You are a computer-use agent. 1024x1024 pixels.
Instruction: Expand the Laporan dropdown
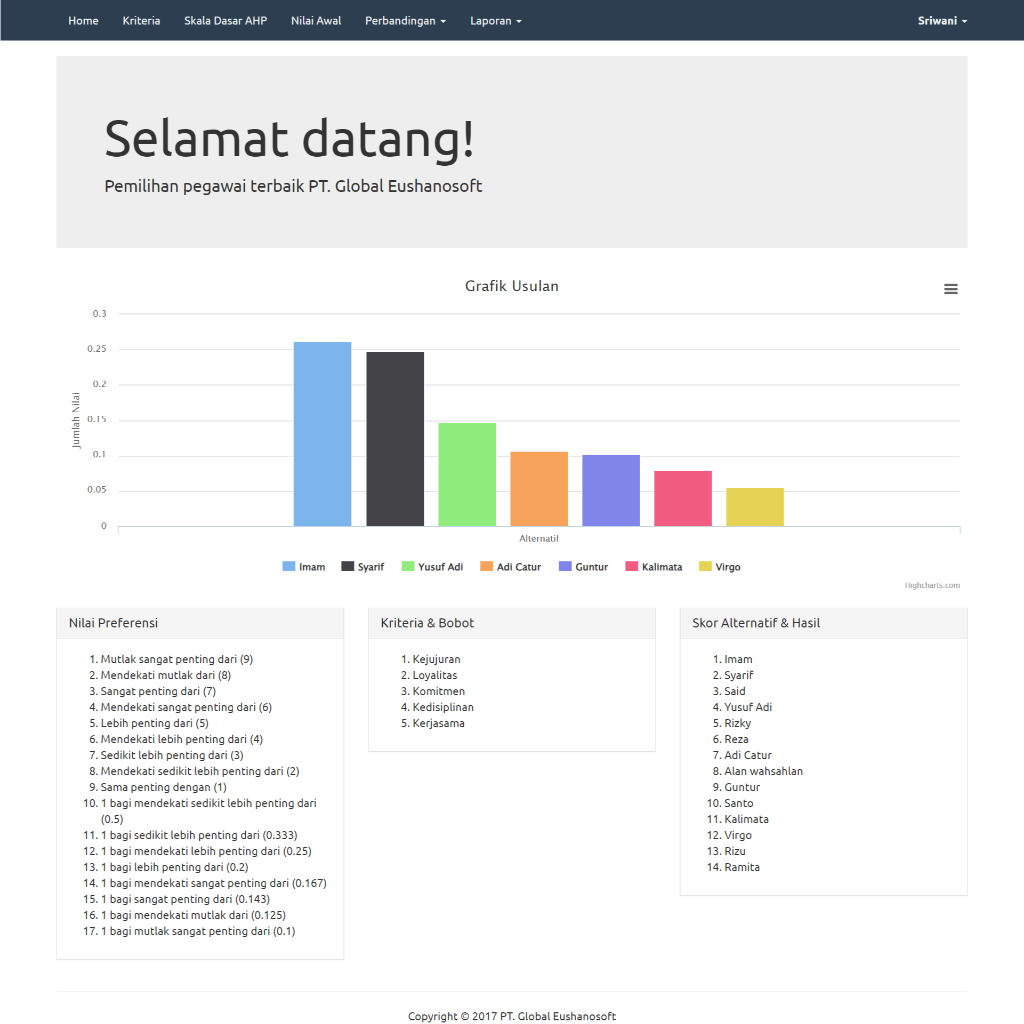pos(495,20)
